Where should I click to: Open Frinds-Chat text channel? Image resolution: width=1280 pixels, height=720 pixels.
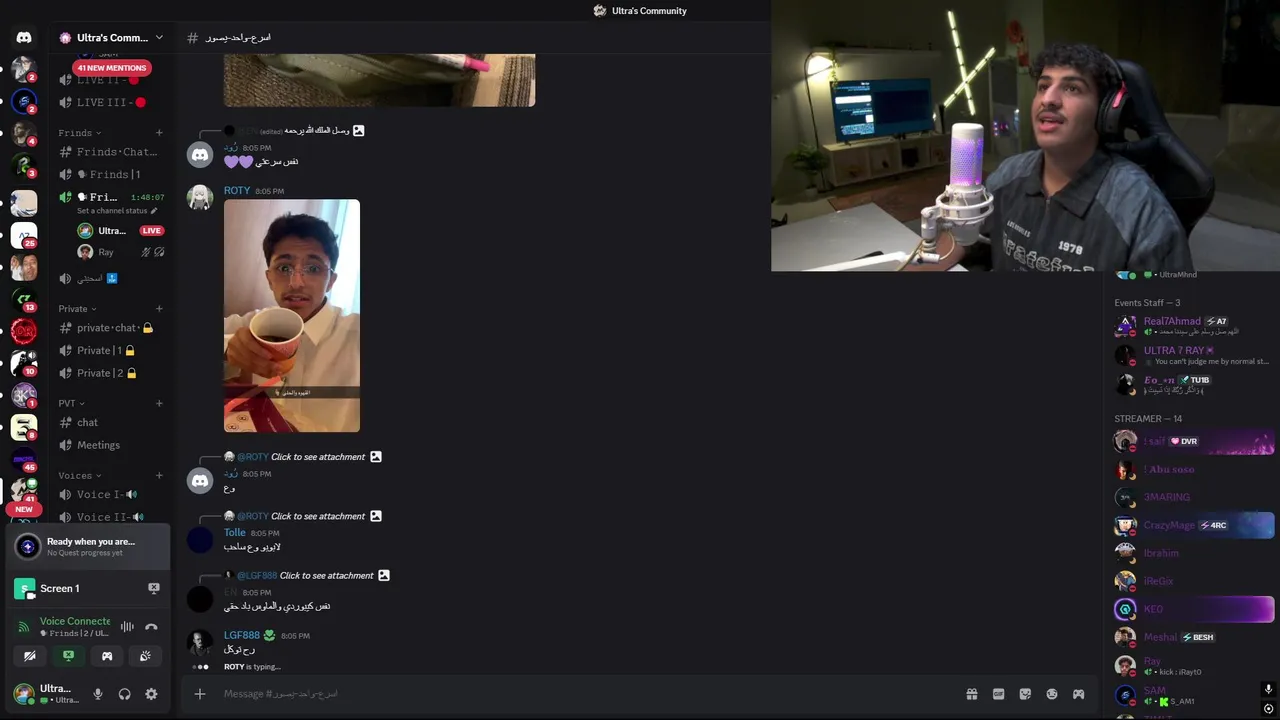point(110,152)
